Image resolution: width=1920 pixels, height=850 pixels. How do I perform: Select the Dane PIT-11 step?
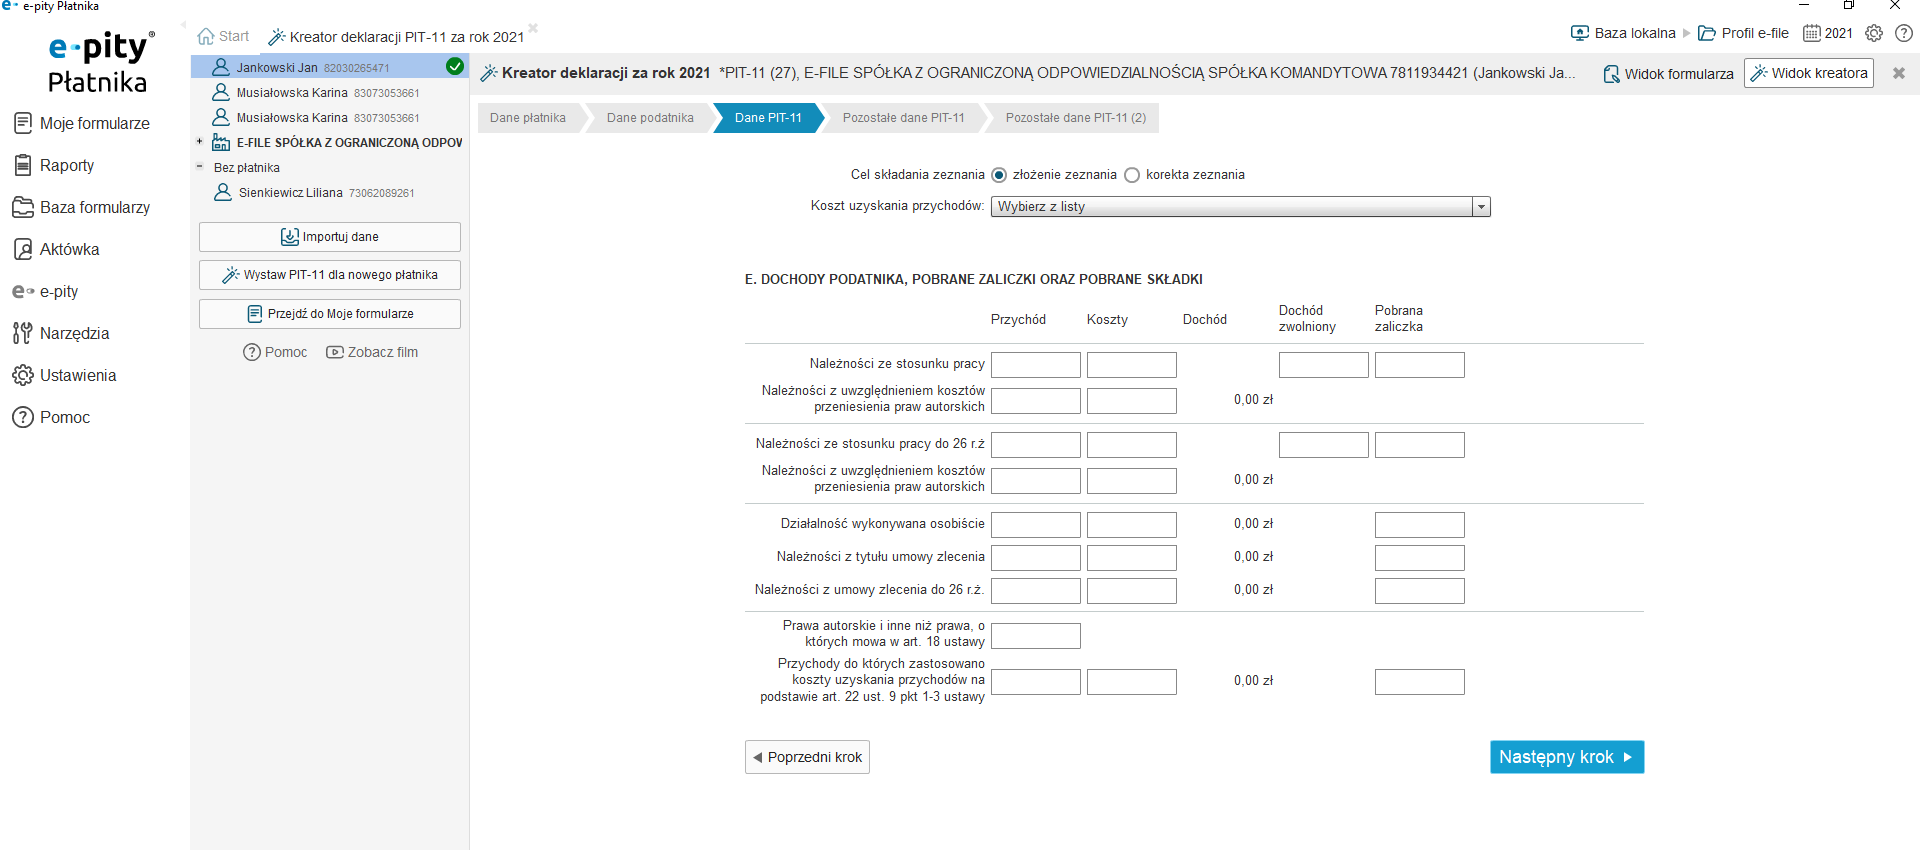coord(768,118)
